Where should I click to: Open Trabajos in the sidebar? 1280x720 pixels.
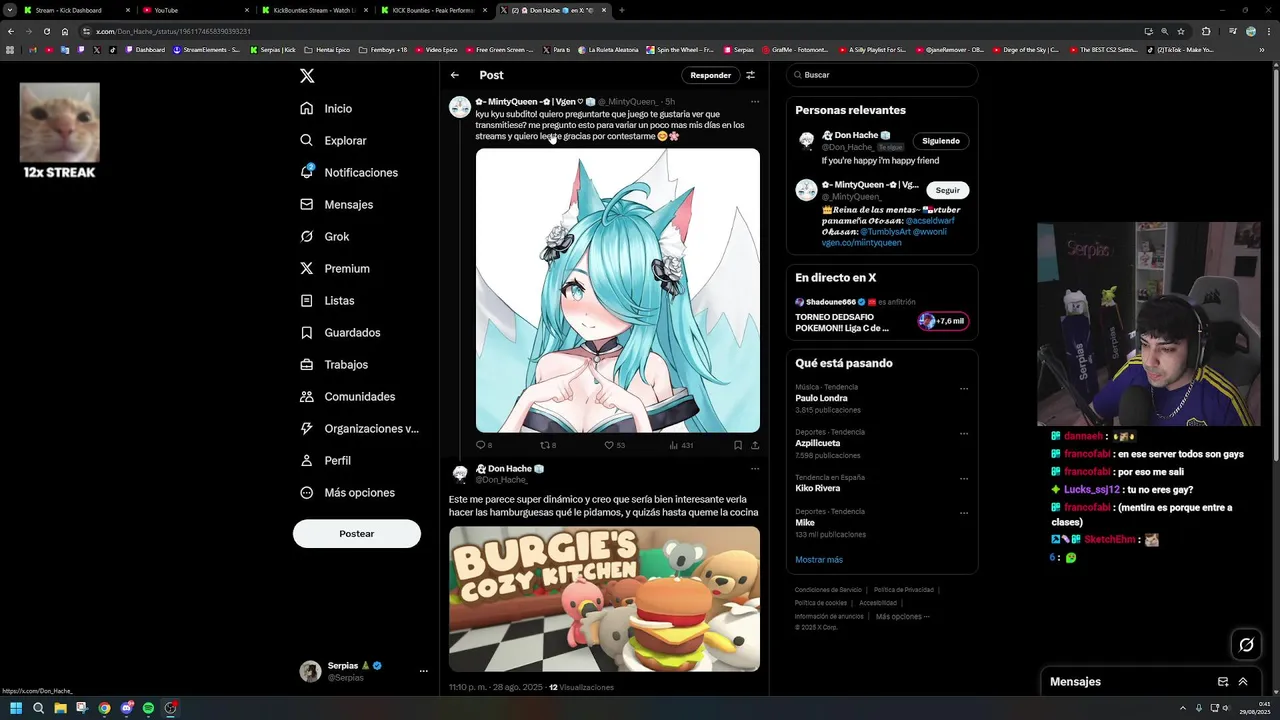click(333, 365)
